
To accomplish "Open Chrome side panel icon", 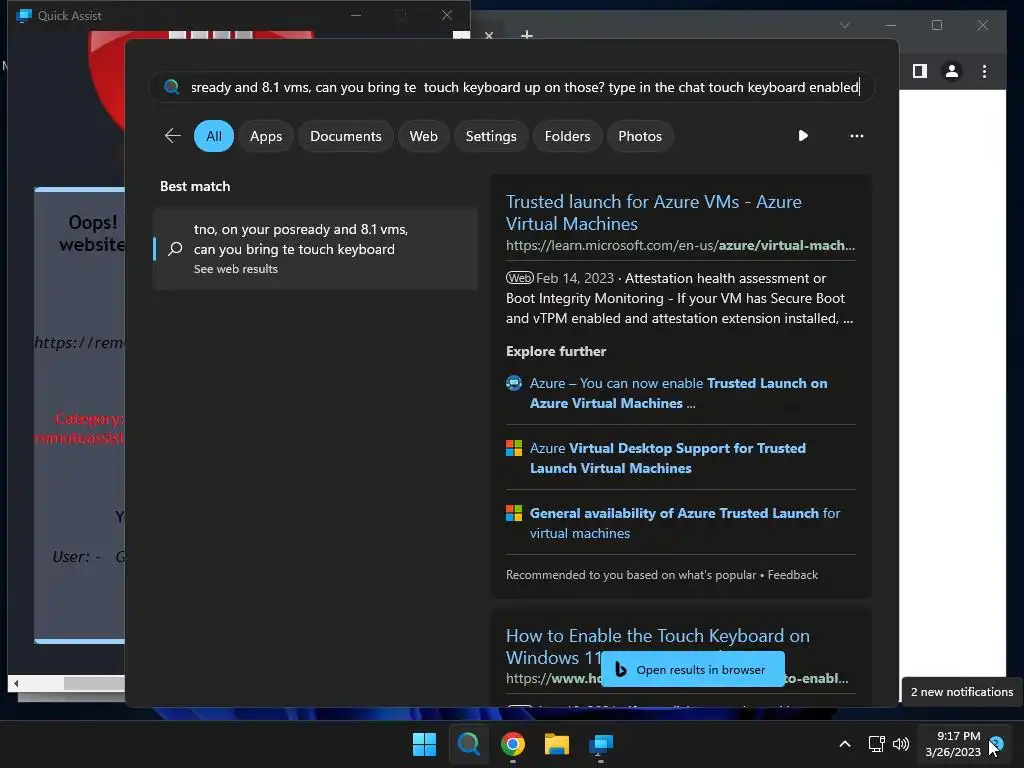I will 920,71.
